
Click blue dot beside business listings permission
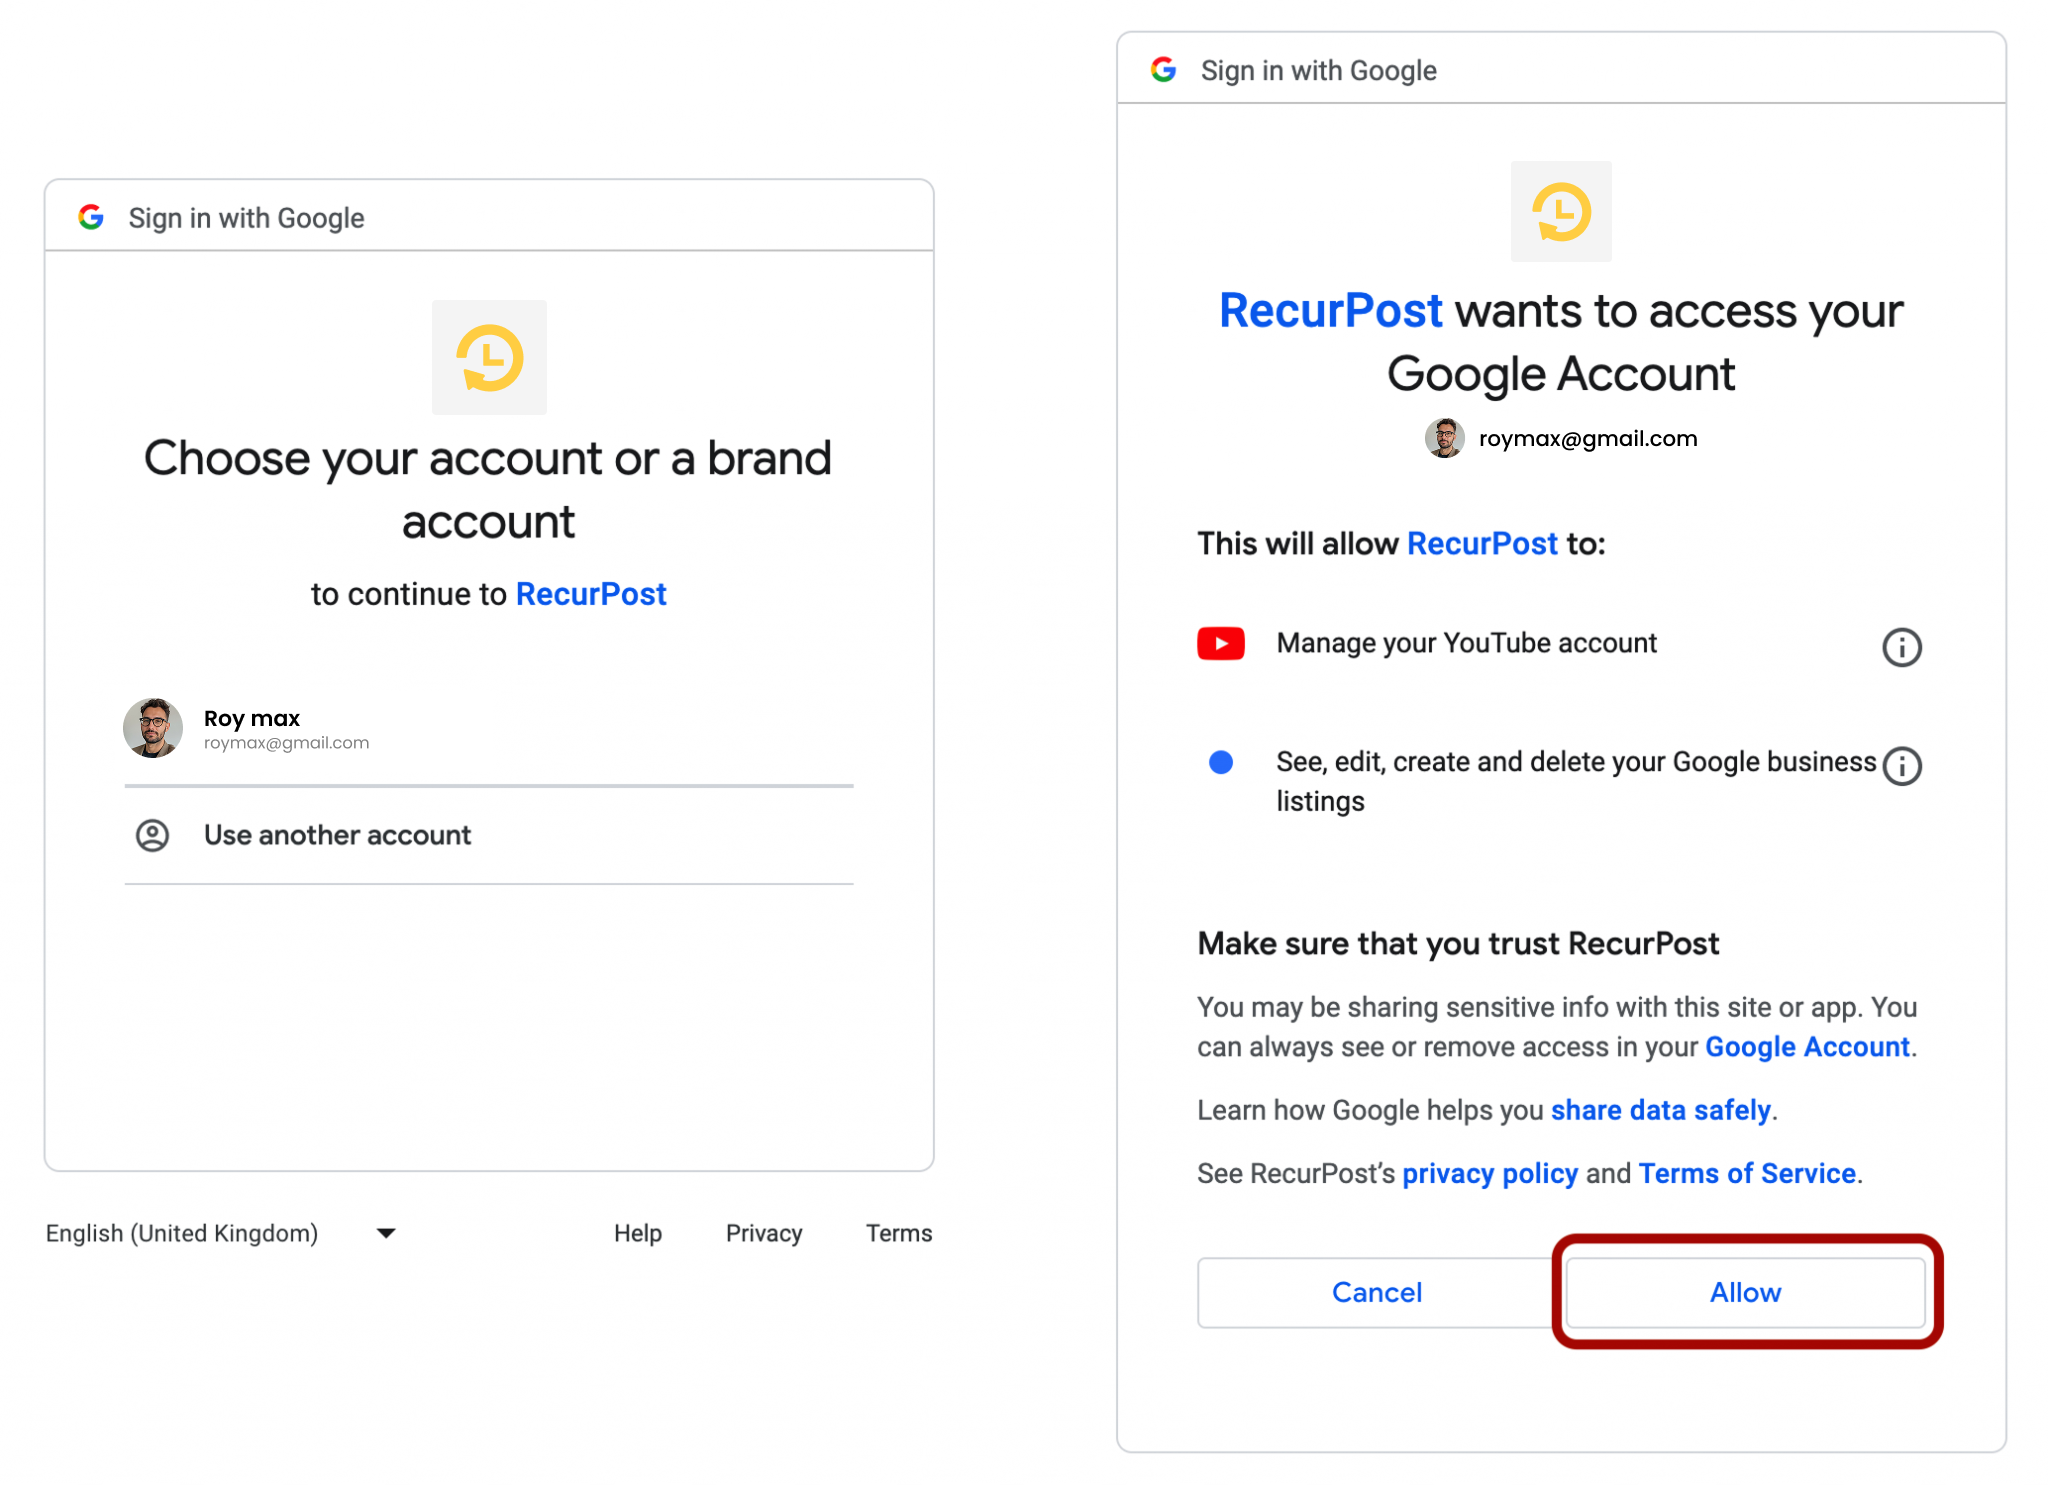coord(1221,762)
